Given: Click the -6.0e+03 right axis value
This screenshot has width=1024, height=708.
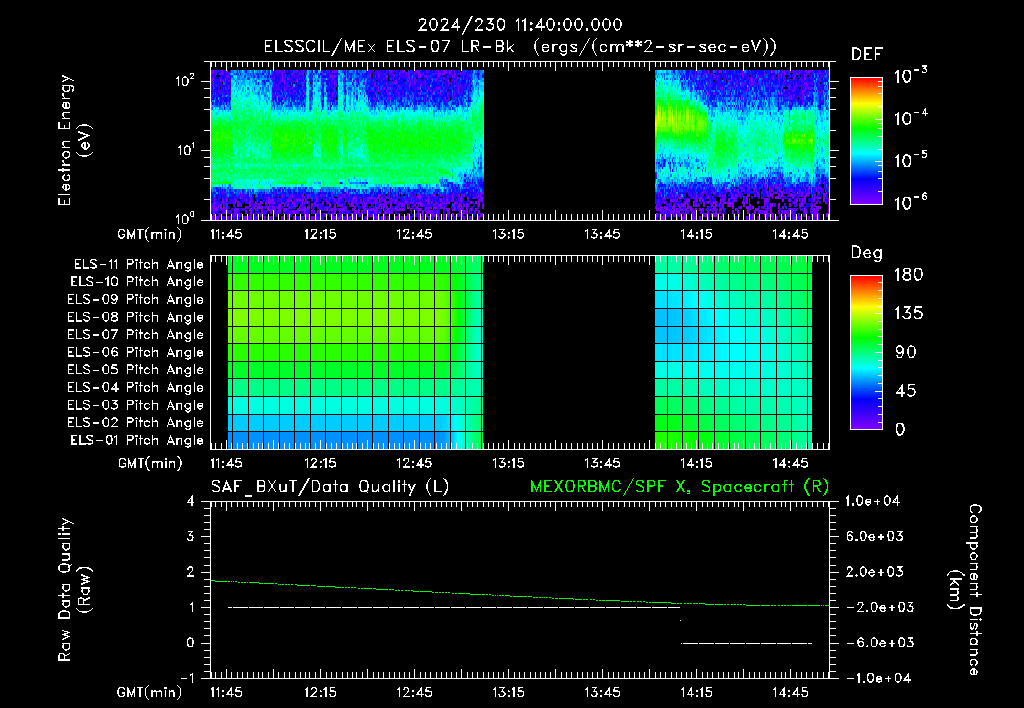Looking at the screenshot, I should [x=880, y=643].
